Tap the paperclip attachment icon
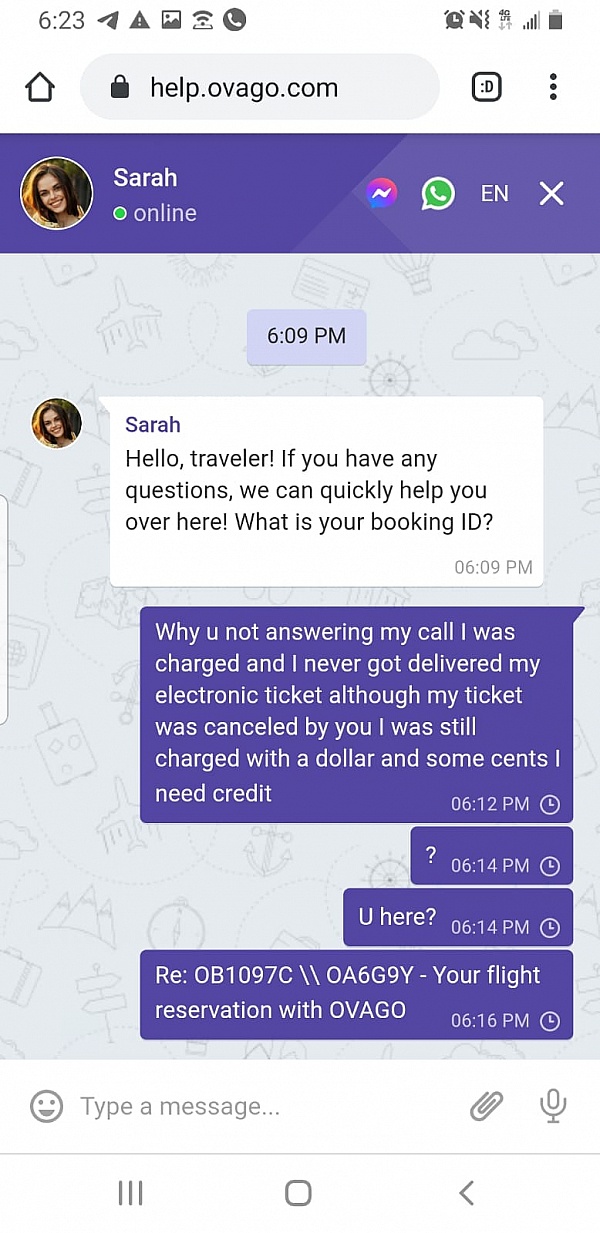 click(487, 1105)
